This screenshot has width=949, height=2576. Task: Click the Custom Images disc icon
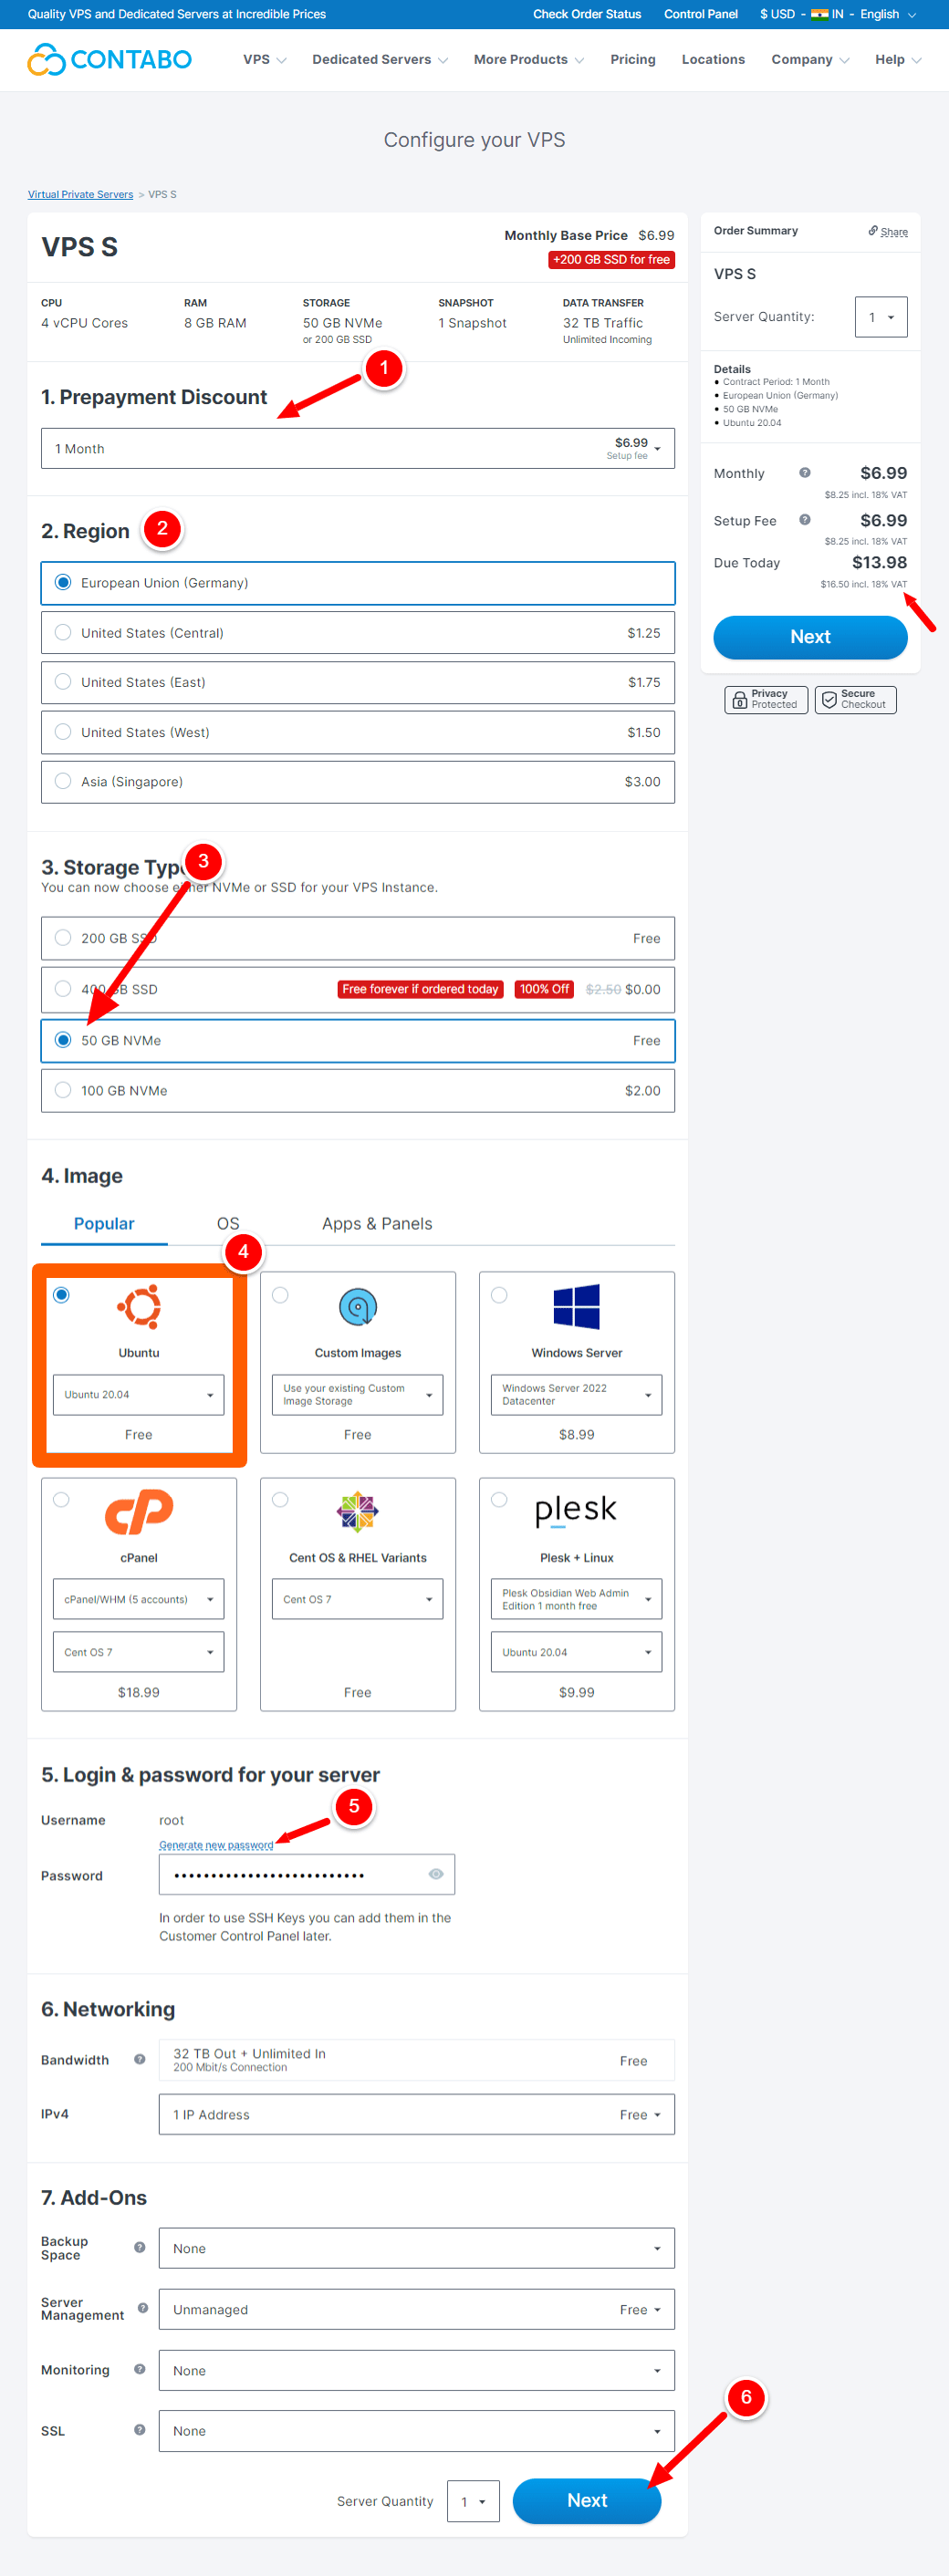click(x=358, y=1306)
